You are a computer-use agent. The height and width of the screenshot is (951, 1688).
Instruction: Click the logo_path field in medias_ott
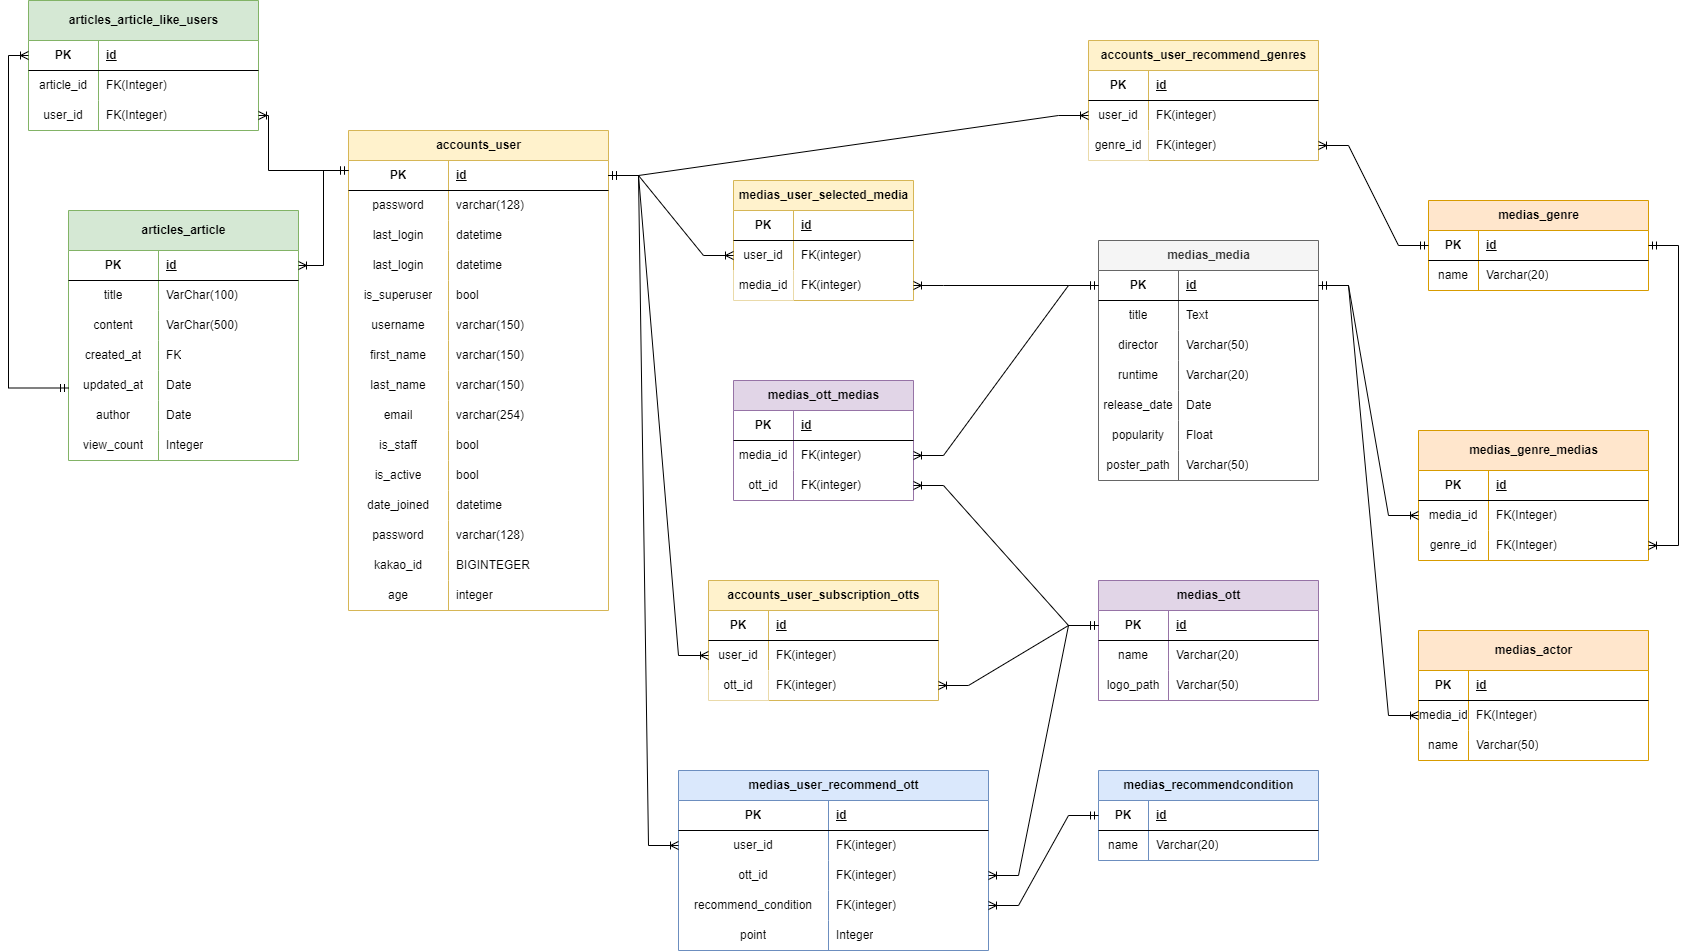[1133, 685]
